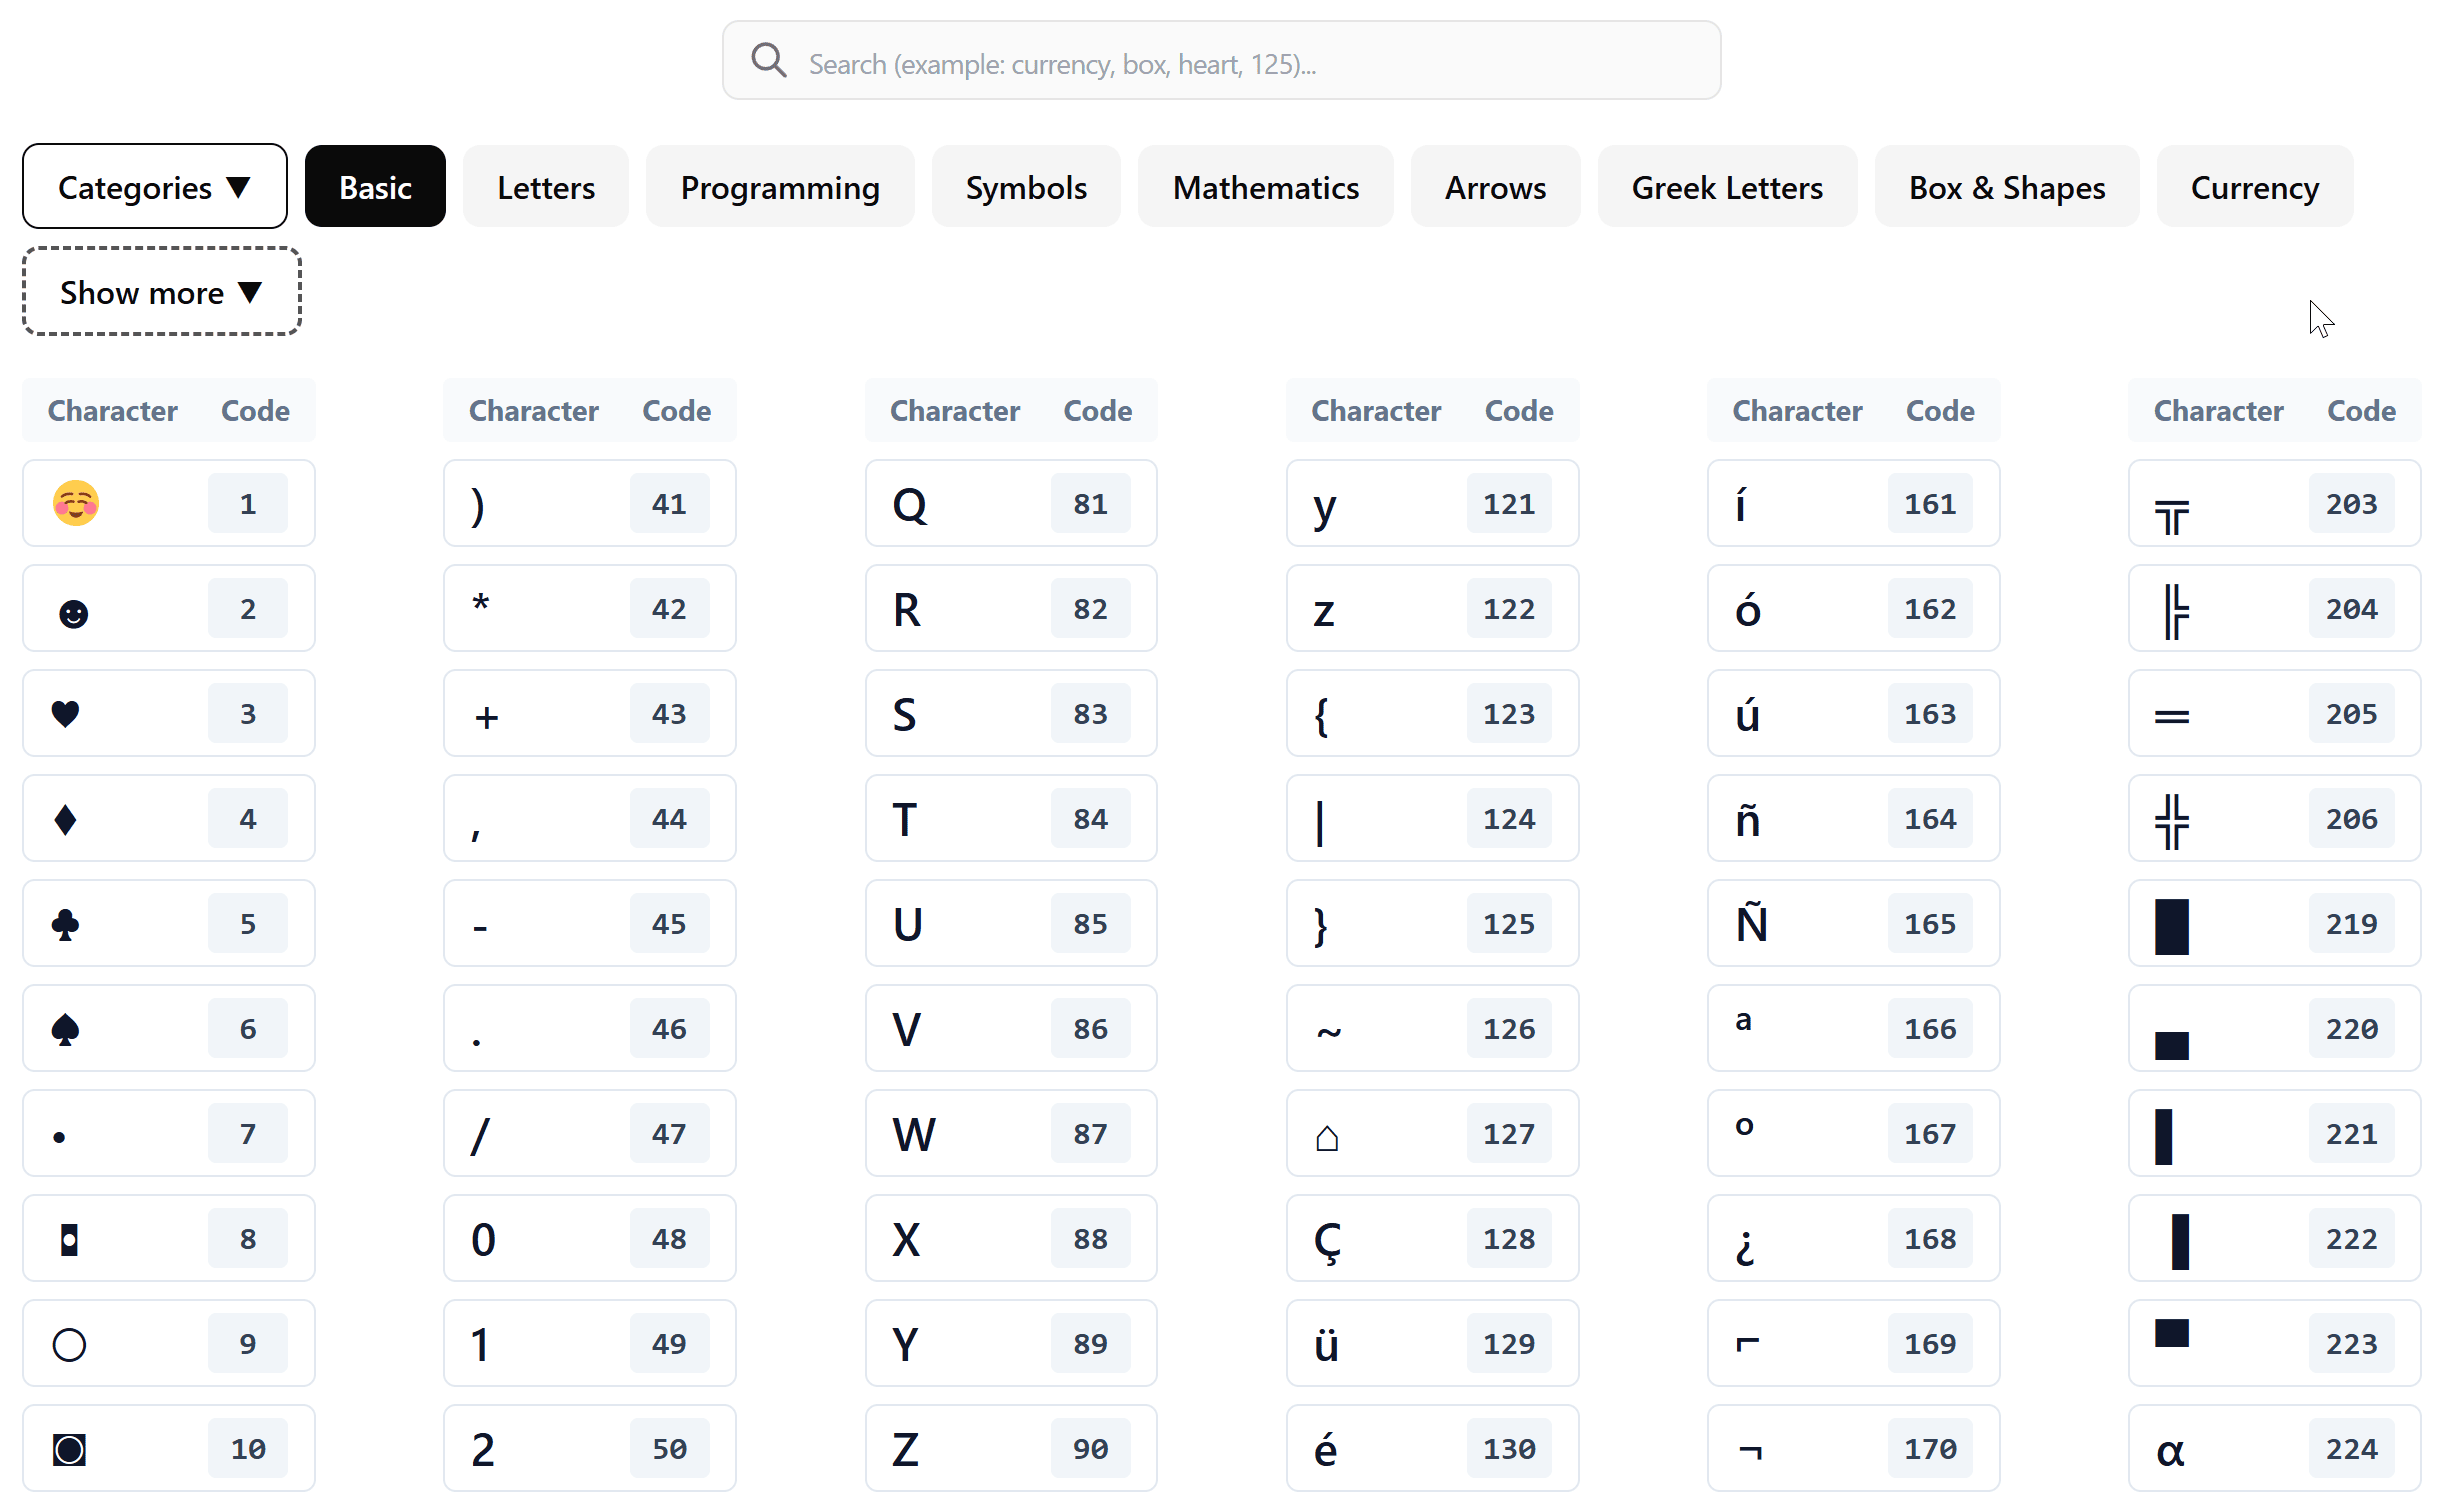Click the smiley emoji character for code 1

click(x=76, y=503)
